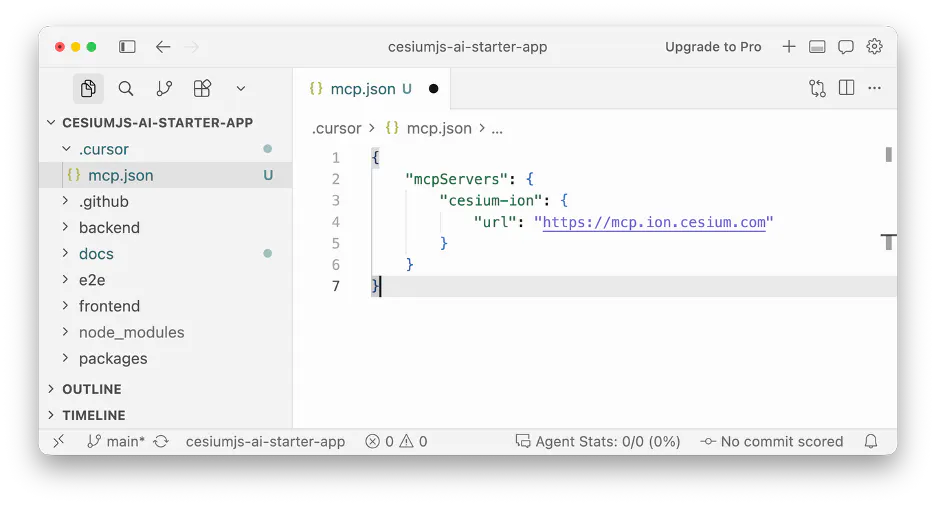This screenshot has height=506, width=936.
Task: Show more sidebar views dropdown chevron
Action: 241,89
